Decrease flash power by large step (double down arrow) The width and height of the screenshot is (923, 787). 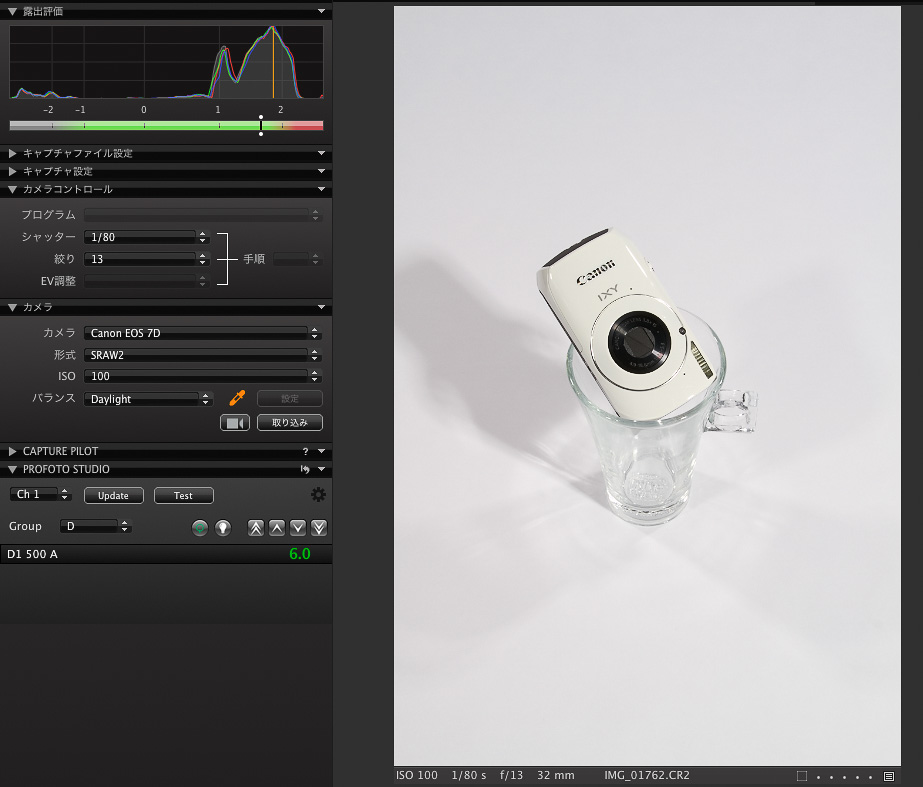[x=319, y=527]
